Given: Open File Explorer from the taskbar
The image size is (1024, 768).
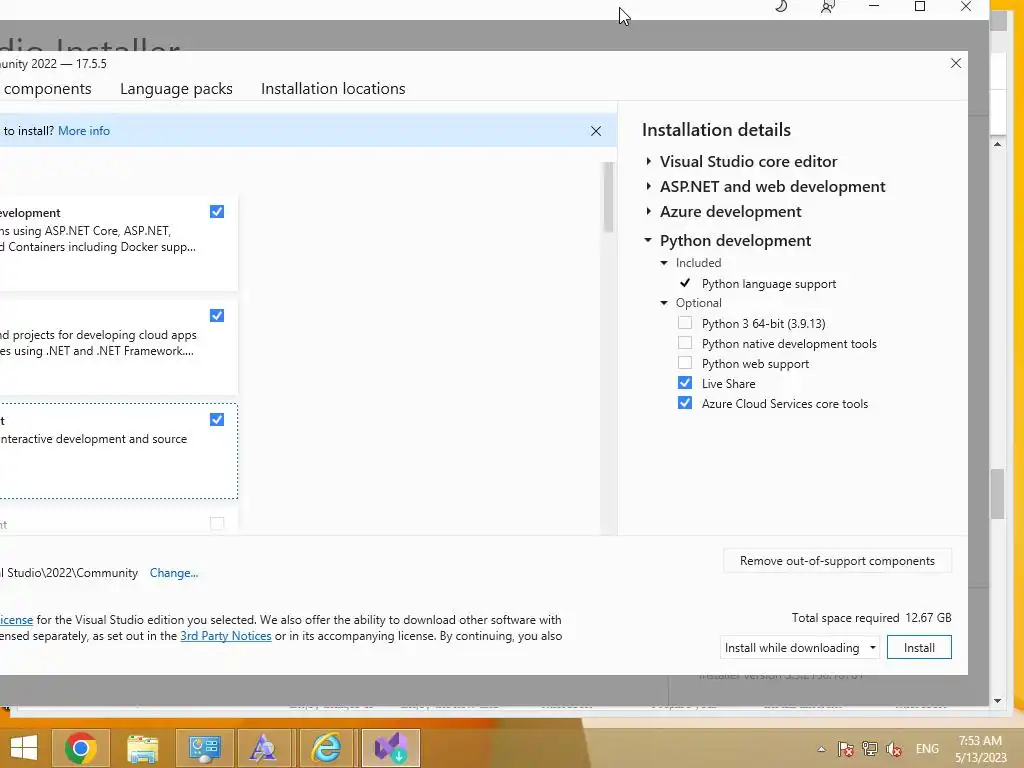Looking at the screenshot, I should [142, 748].
